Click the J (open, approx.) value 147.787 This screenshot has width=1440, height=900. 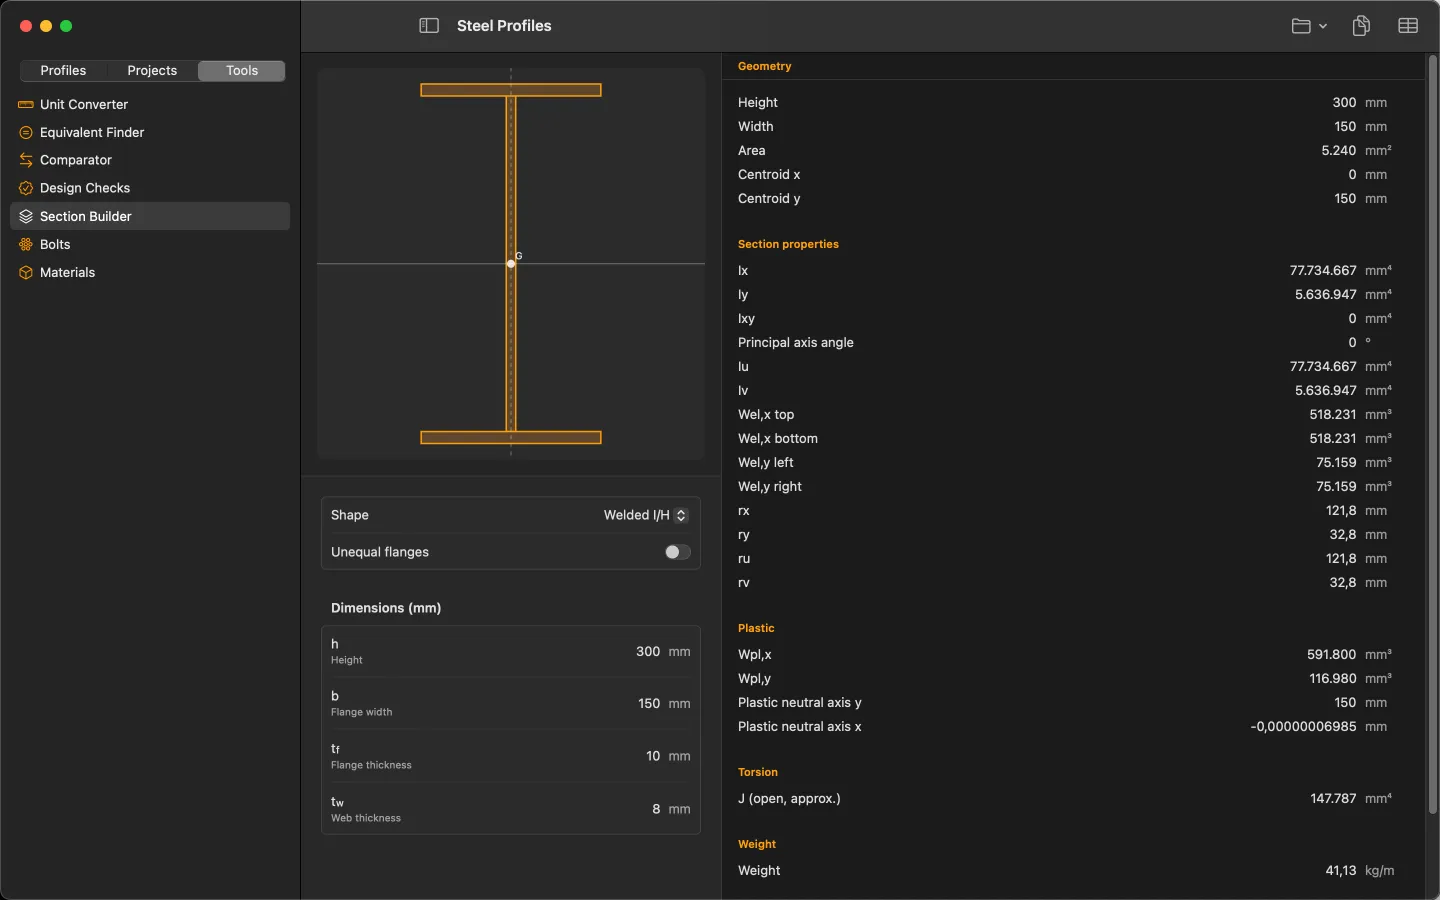1333,799
